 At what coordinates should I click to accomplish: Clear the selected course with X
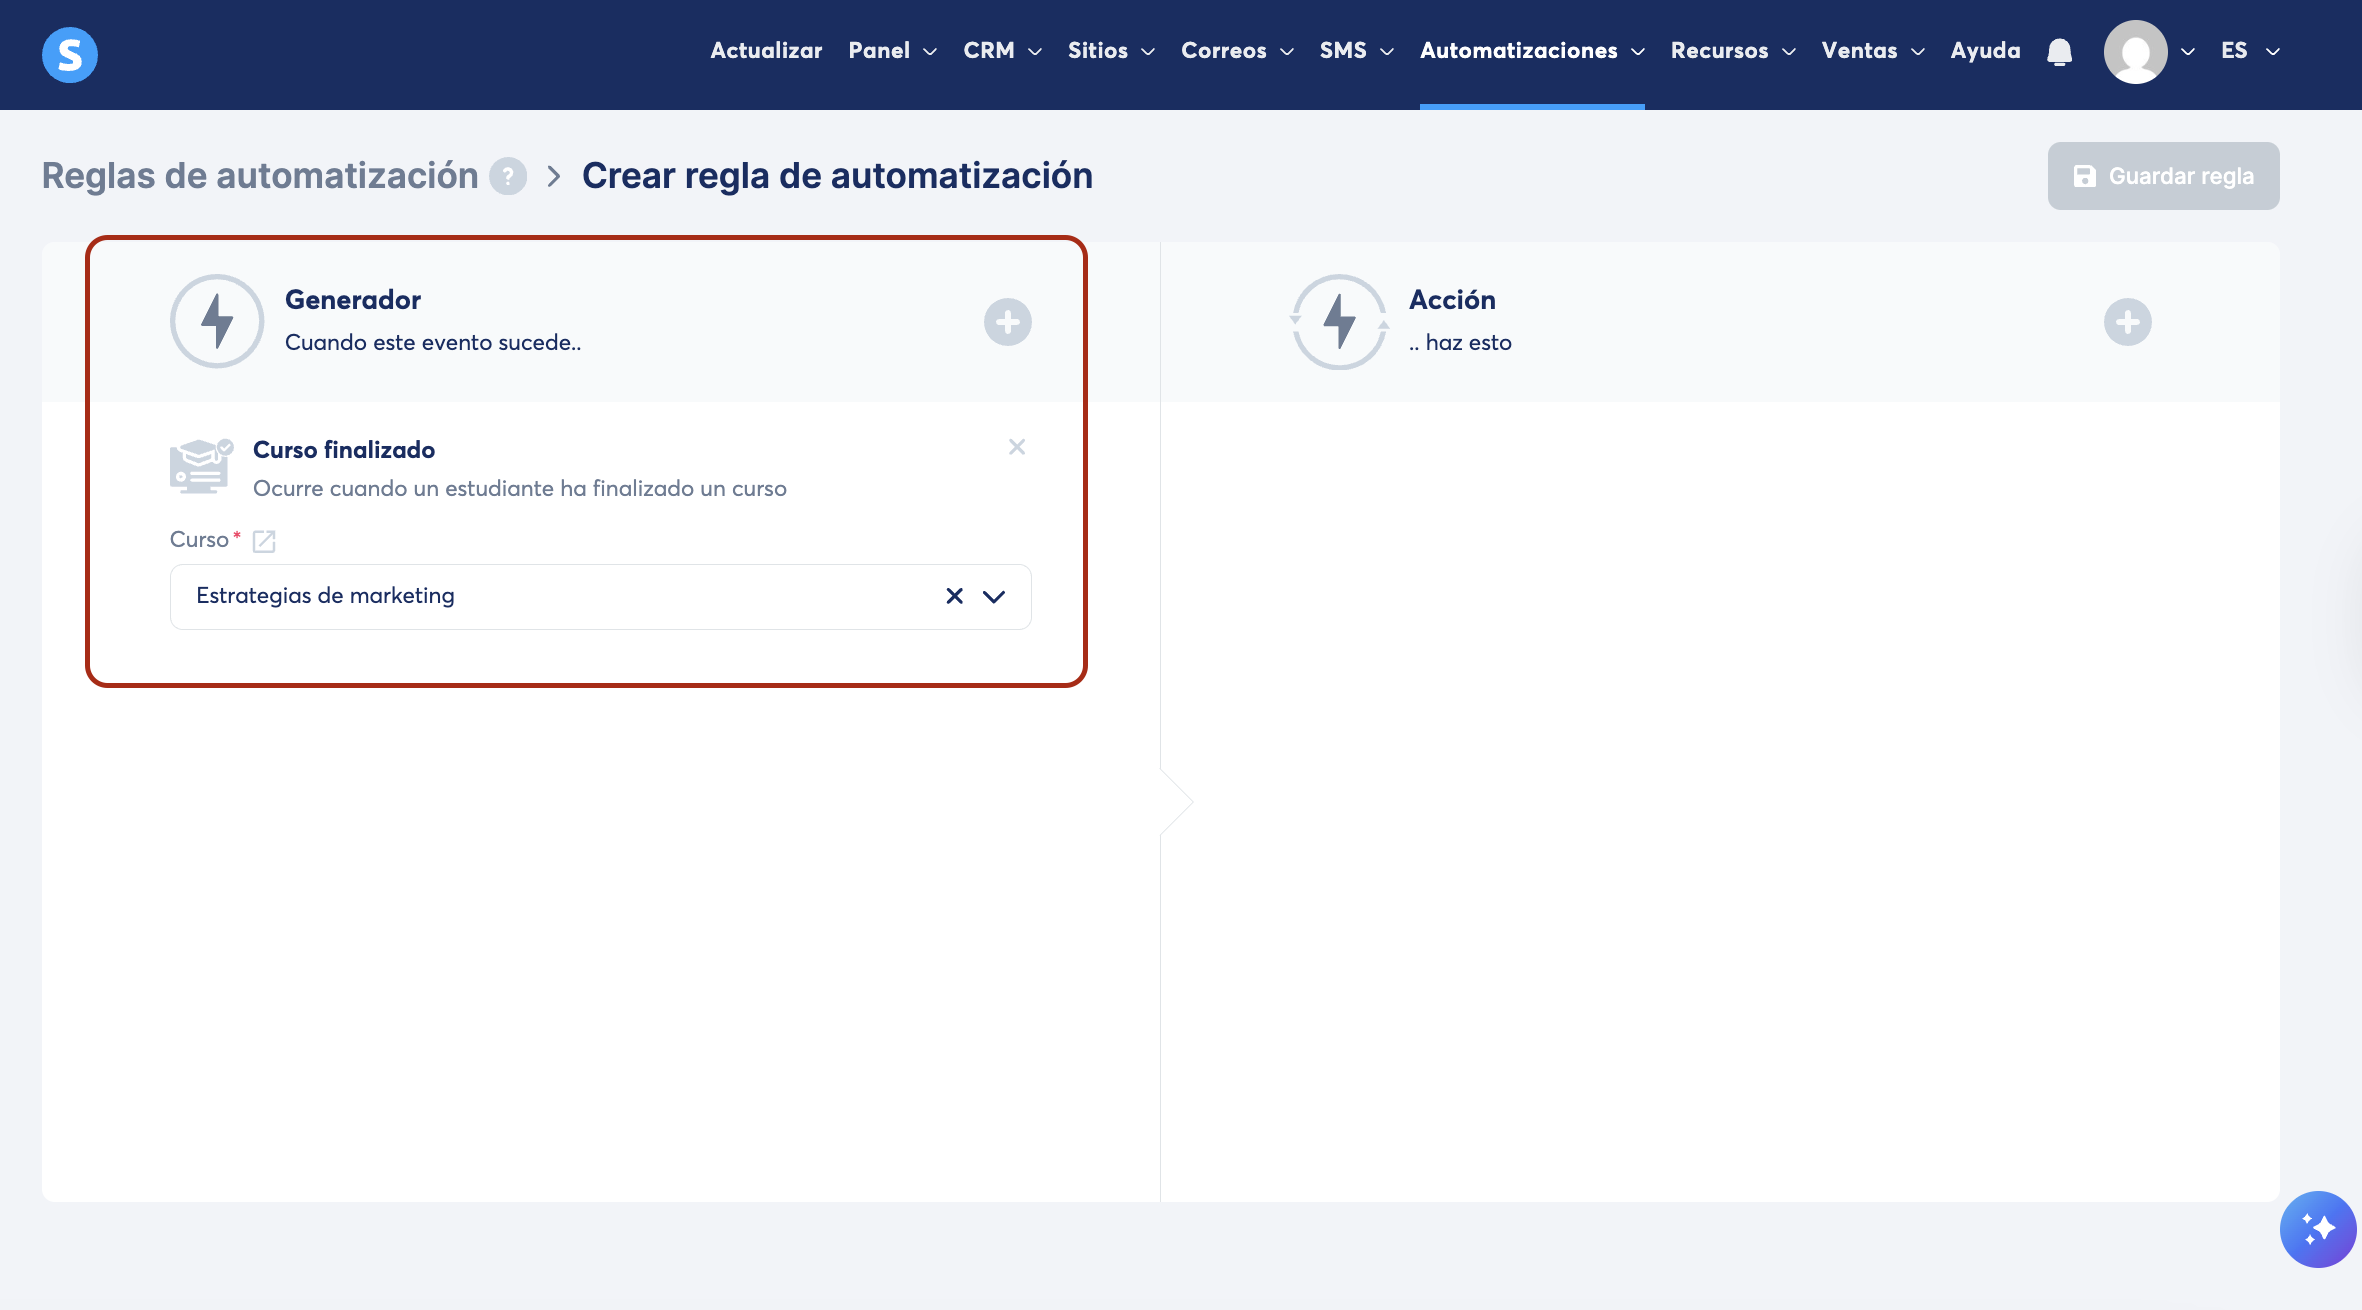pyautogui.click(x=954, y=596)
